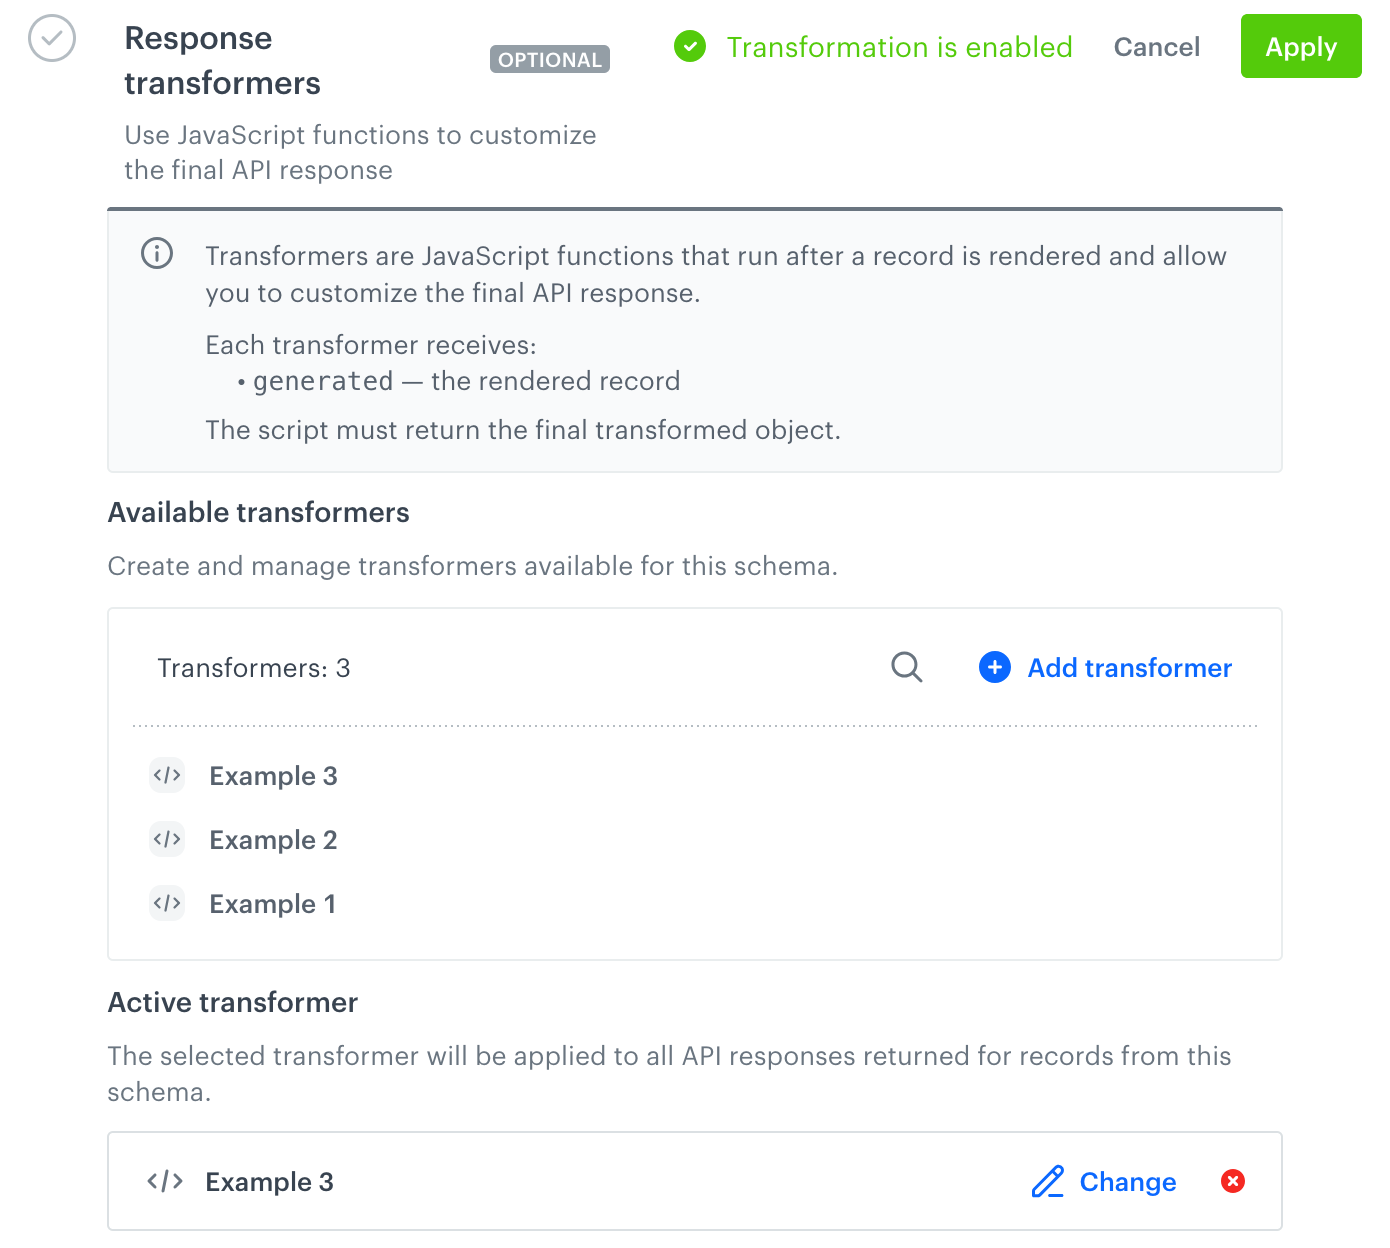Click the active transformer code icon
This screenshot has height=1248, width=1390.
coord(165,1181)
